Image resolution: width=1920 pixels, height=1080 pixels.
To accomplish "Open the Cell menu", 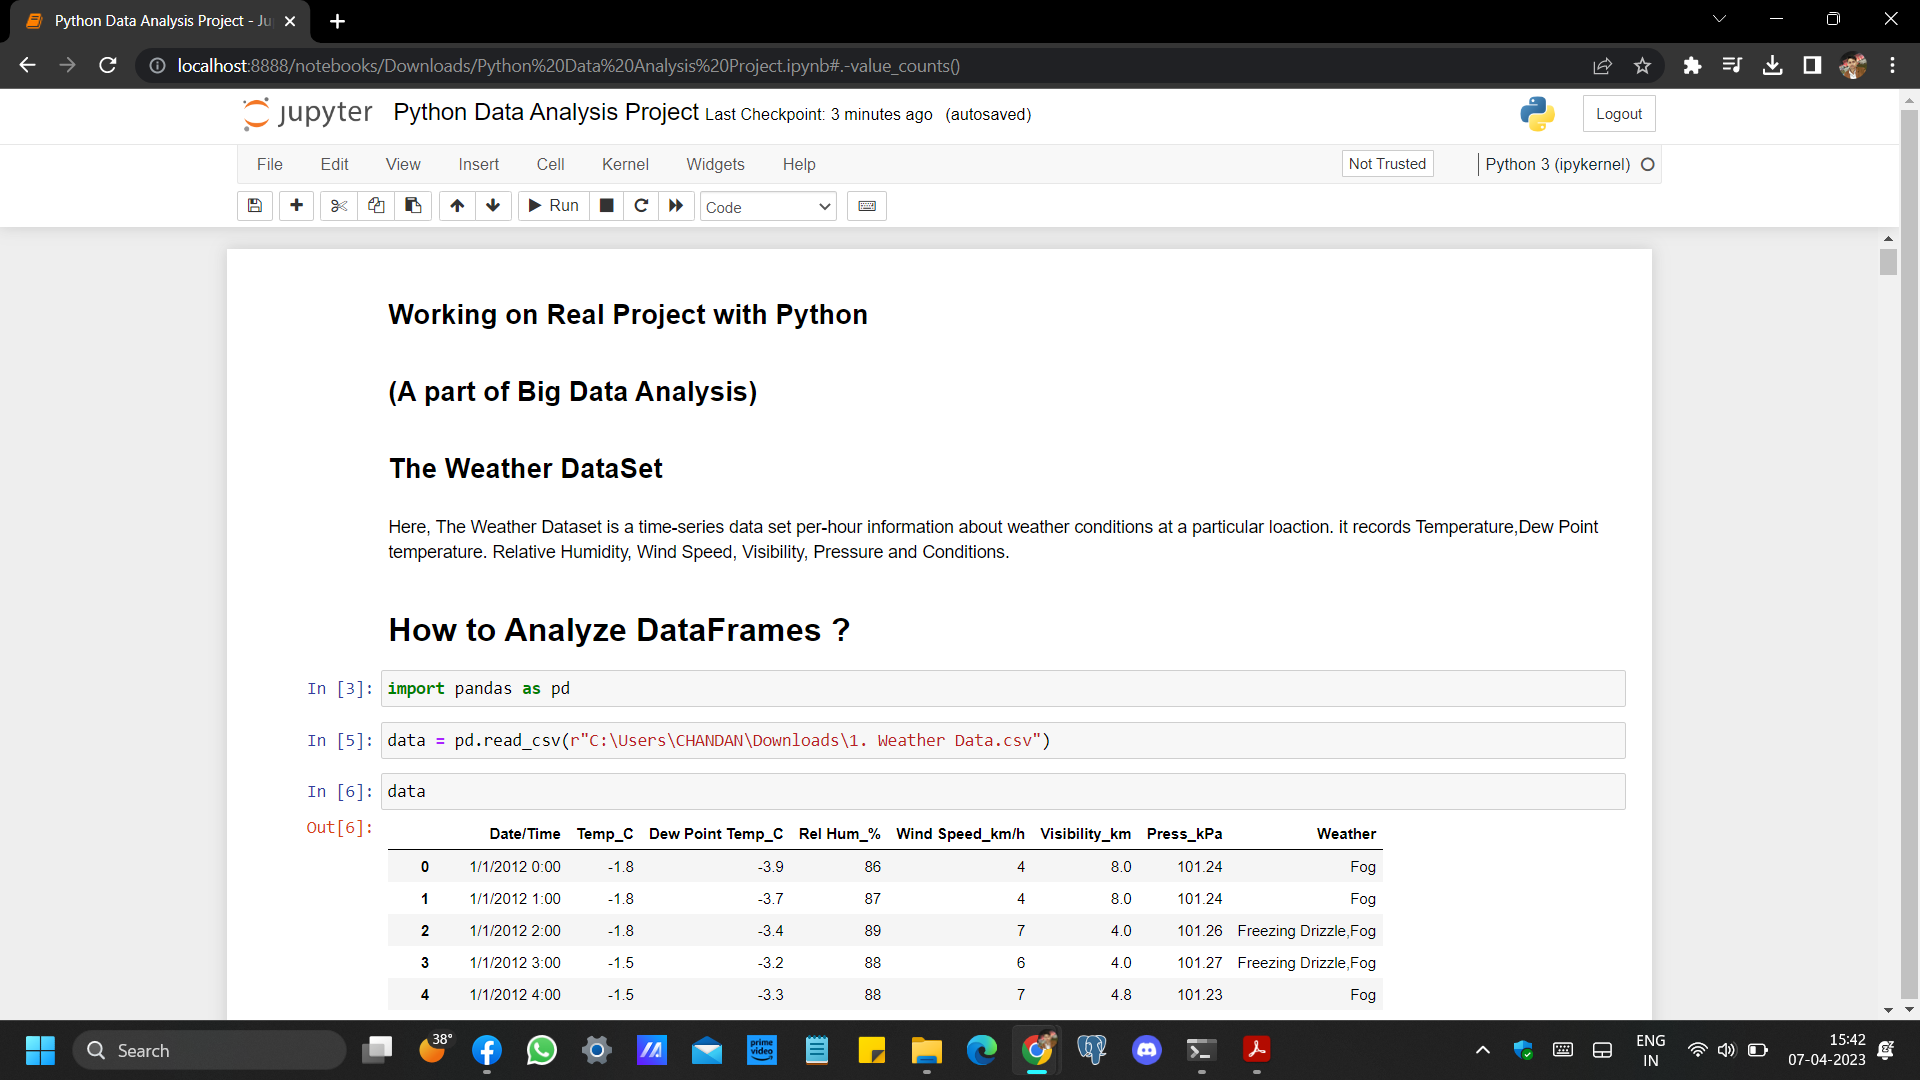I will tap(550, 164).
